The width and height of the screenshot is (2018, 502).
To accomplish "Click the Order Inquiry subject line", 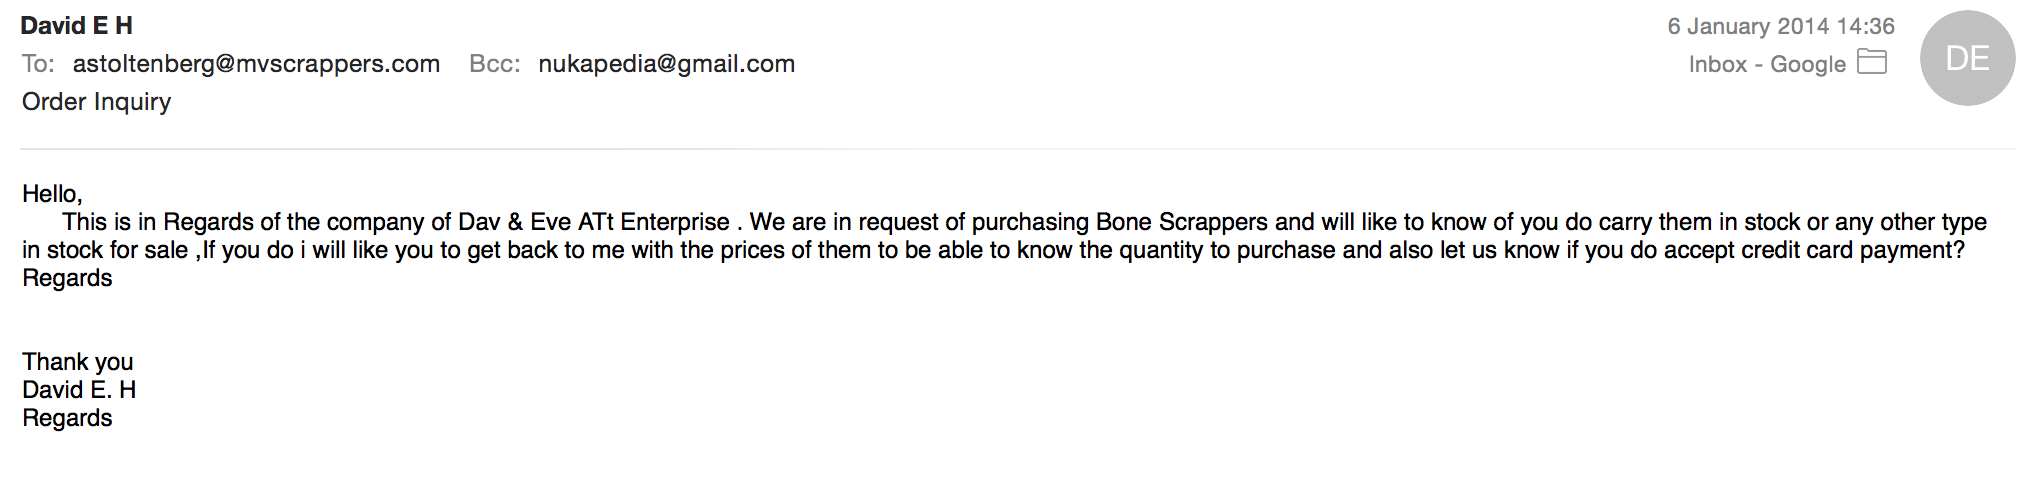I will [x=96, y=102].
